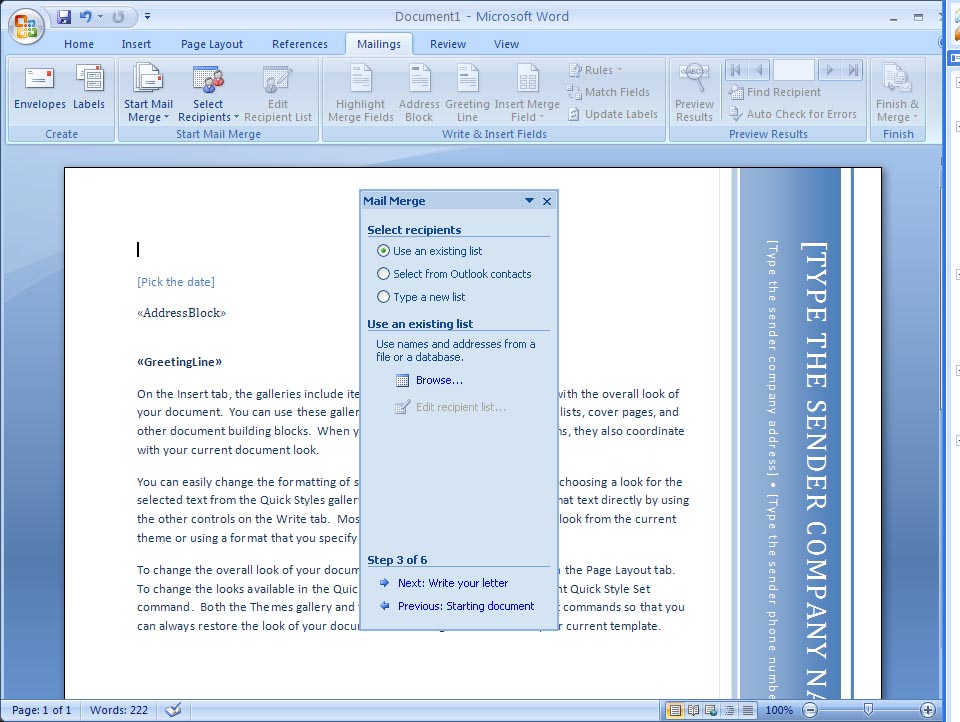Click the Preview Results icon
Screen dimensions: 960x722
(694, 78)
